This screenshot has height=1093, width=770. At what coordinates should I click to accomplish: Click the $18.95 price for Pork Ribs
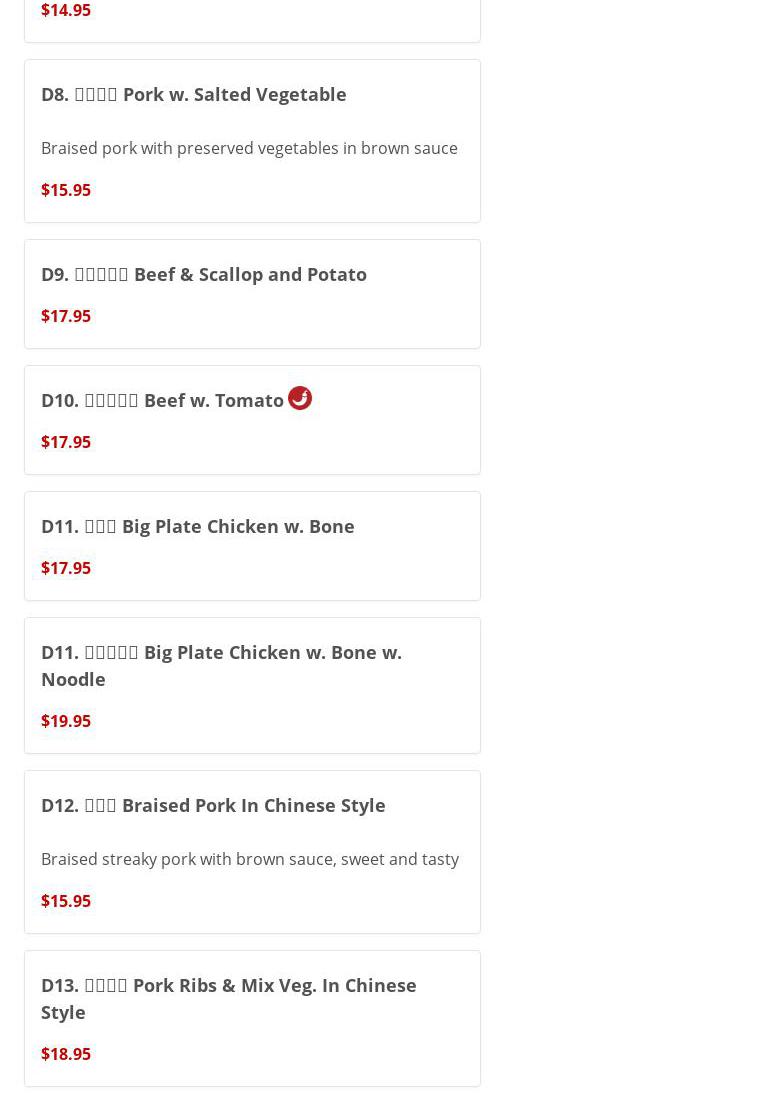tap(66, 1054)
